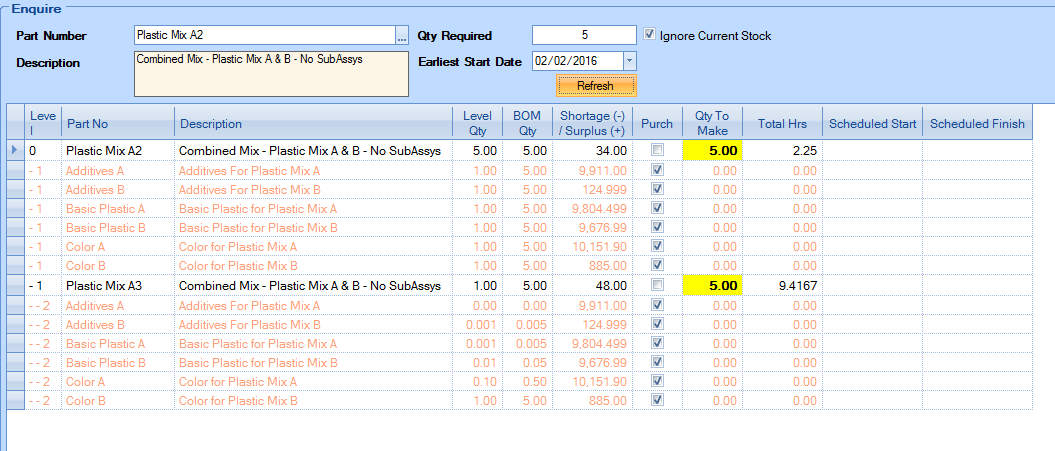Viewport: 1055px width, 451px height.
Task: Select the yellow Qty To Make cell for Plastic Mix A3
Action: click(712, 285)
